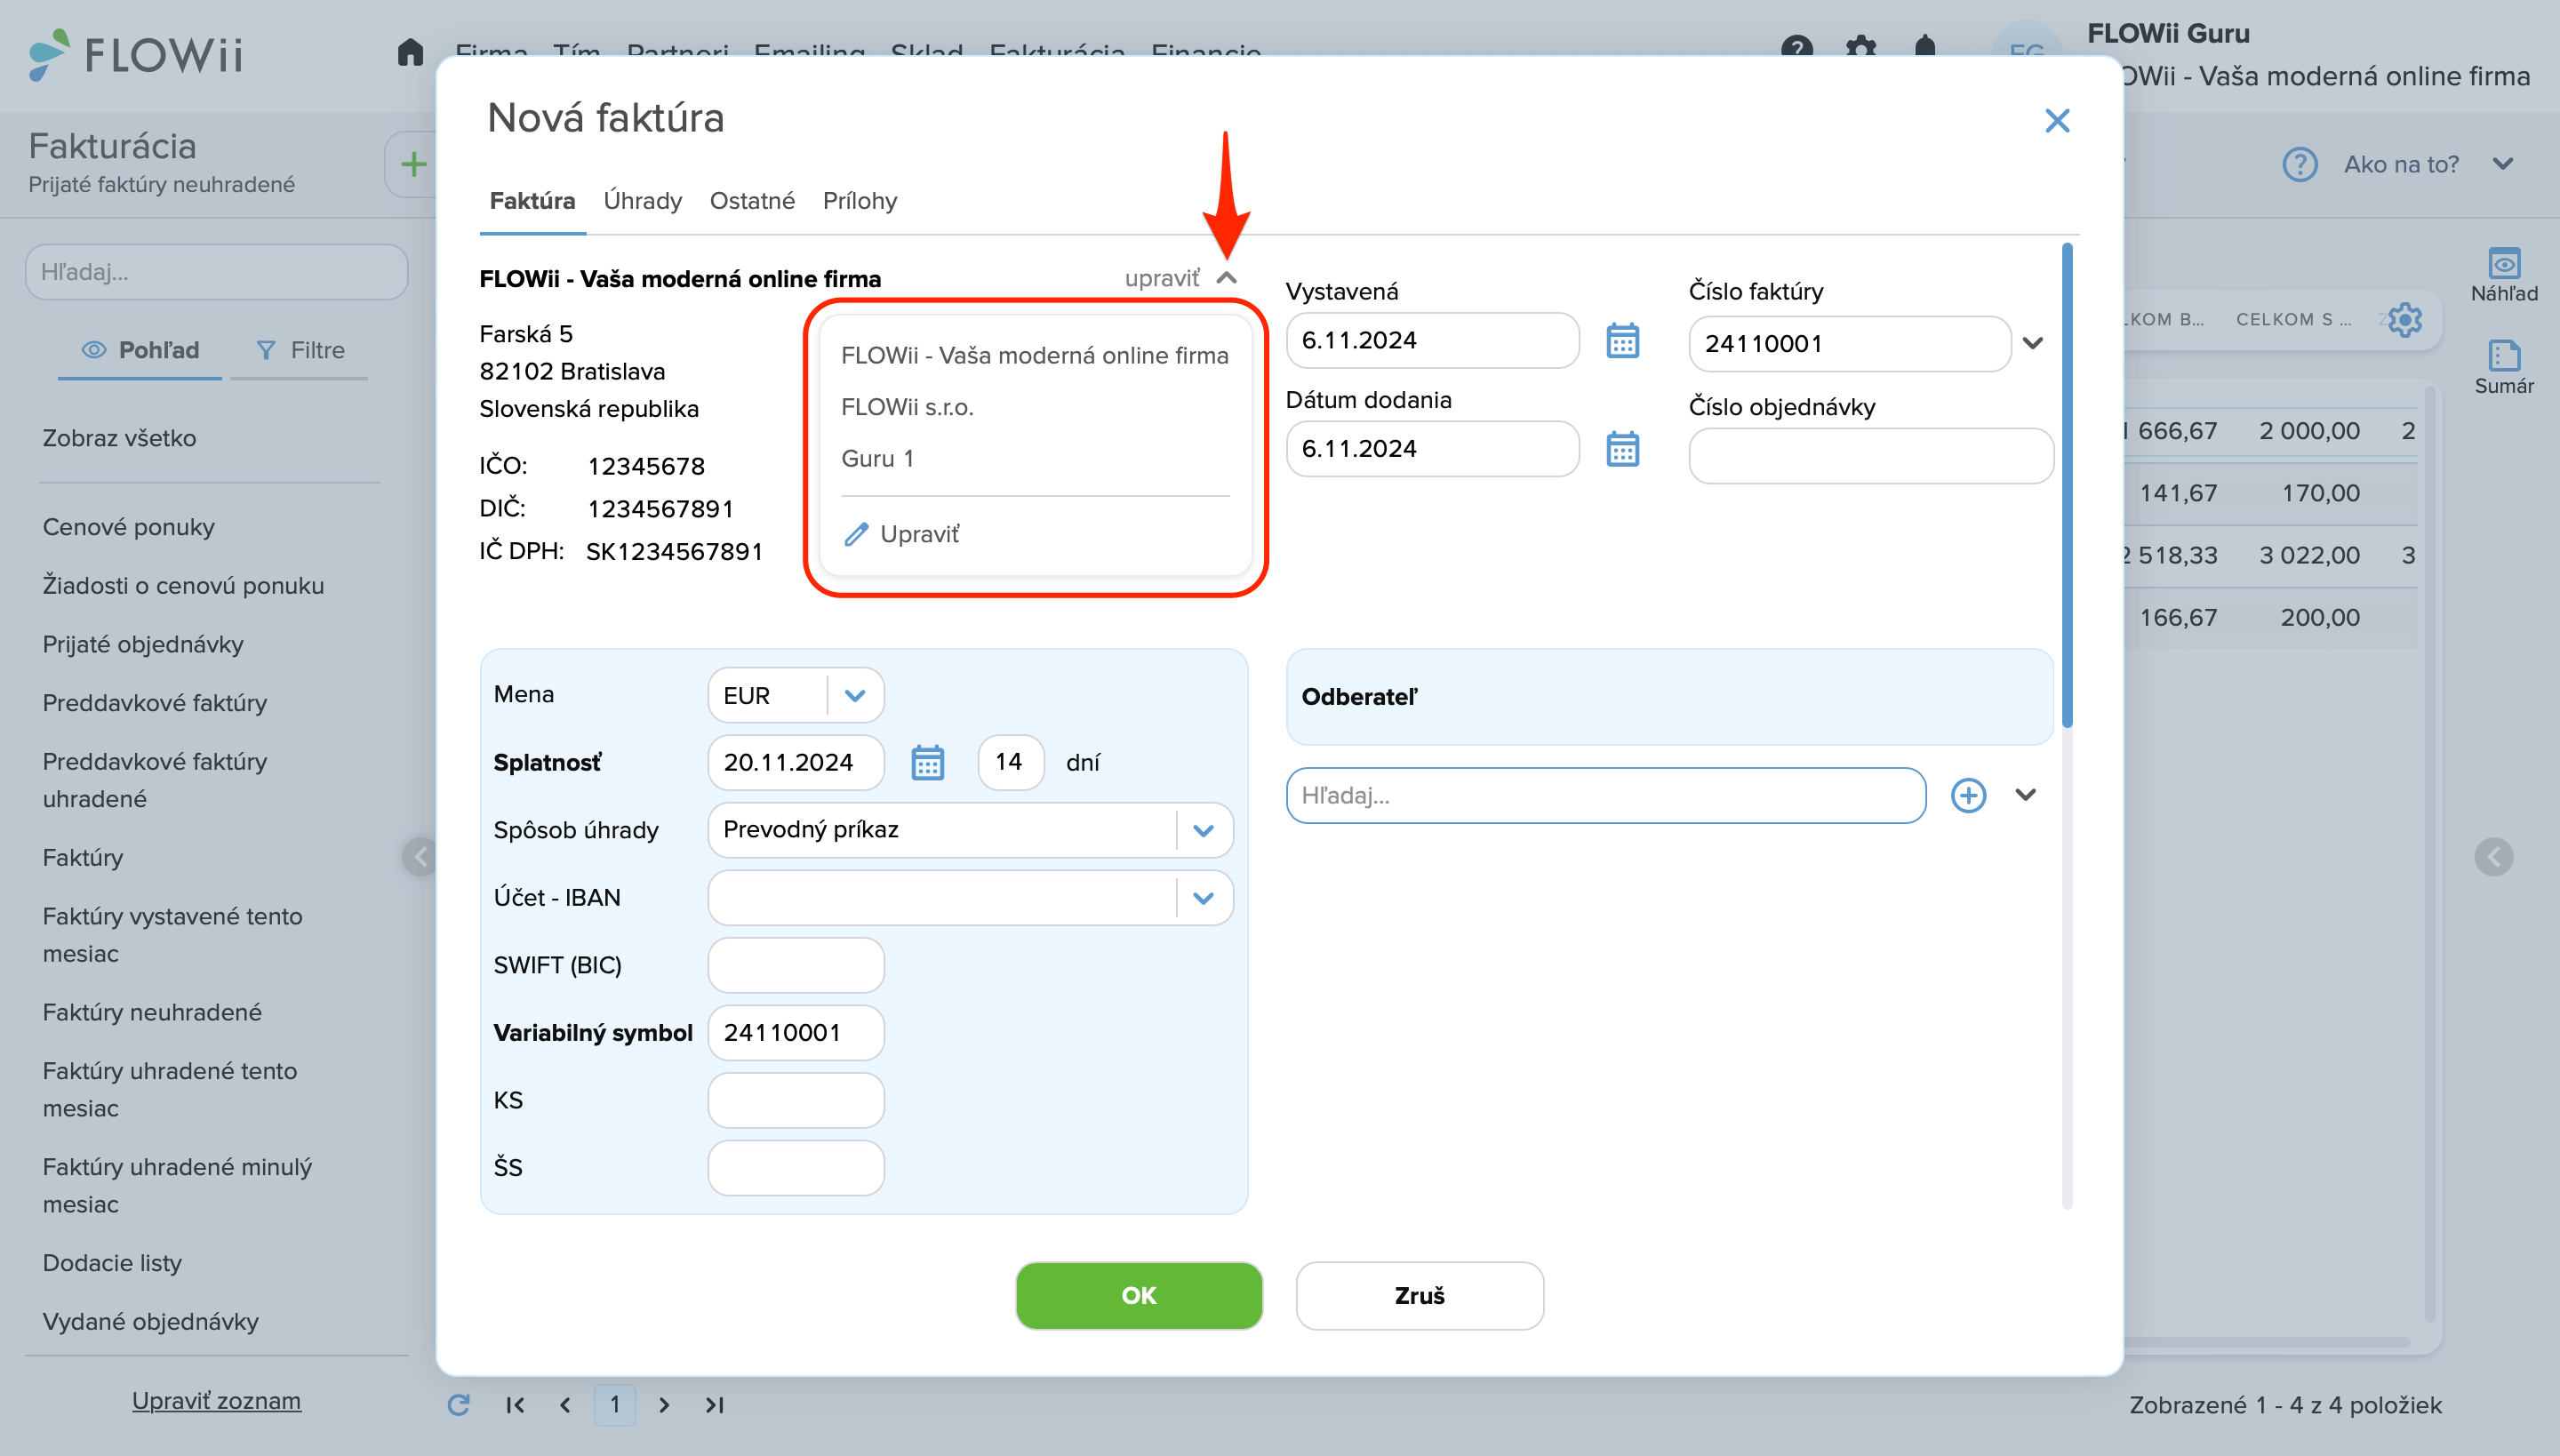The image size is (2560, 1456).
Task: Go to next page of list
Action: pyautogui.click(x=664, y=1405)
